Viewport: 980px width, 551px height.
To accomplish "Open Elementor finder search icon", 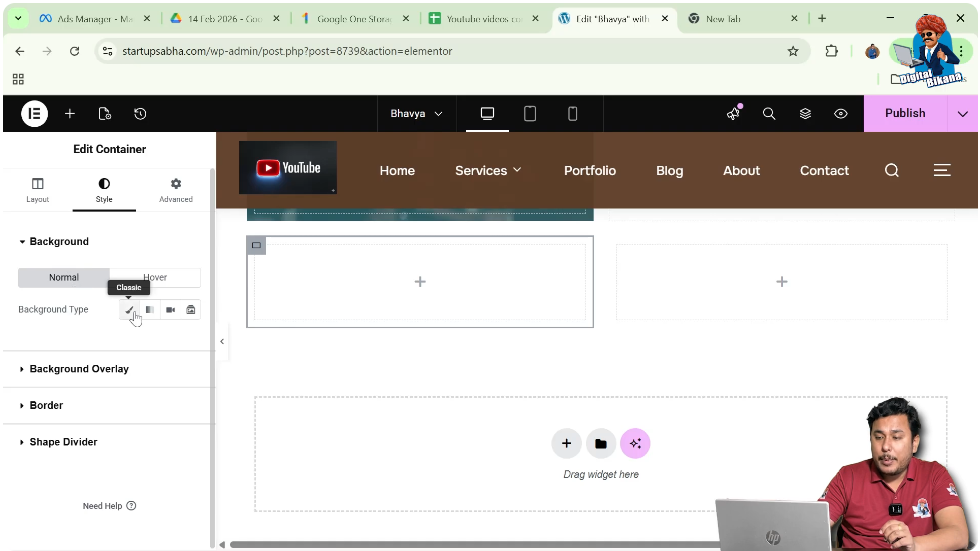I will point(769,114).
